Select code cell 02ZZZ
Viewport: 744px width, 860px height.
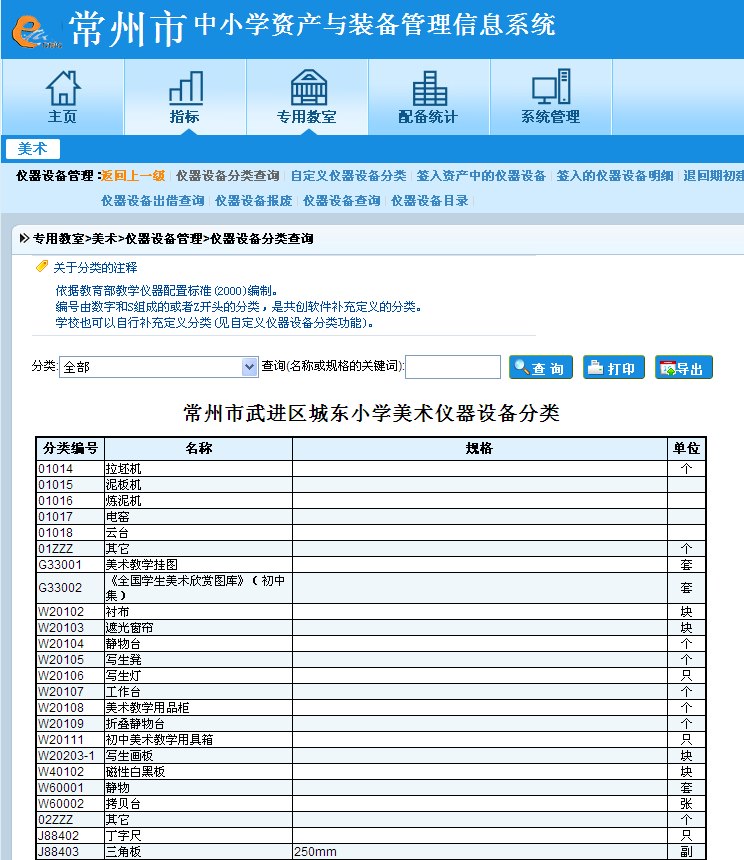[71, 819]
